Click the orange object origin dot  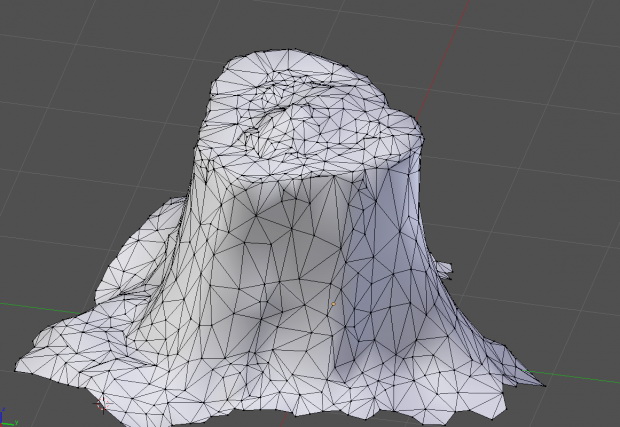333,304
